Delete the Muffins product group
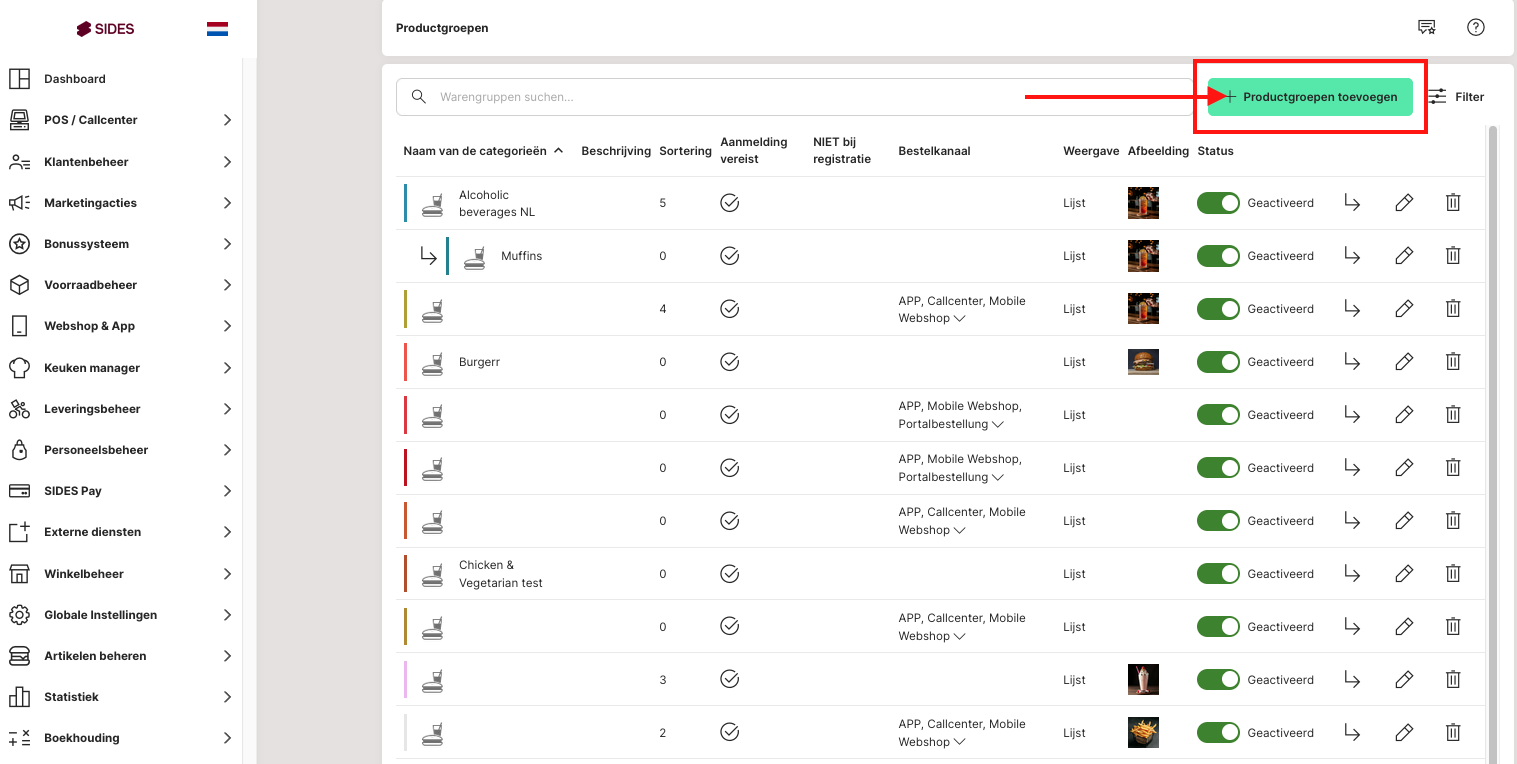Image resolution: width=1517 pixels, height=764 pixels. 1453,256
